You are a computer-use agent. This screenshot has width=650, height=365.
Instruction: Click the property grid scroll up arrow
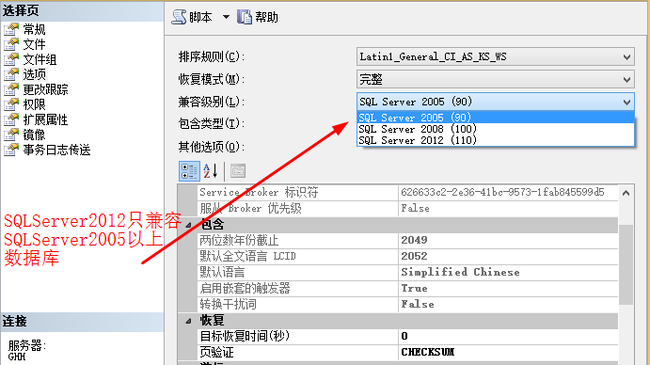click(x=626, y=193)
